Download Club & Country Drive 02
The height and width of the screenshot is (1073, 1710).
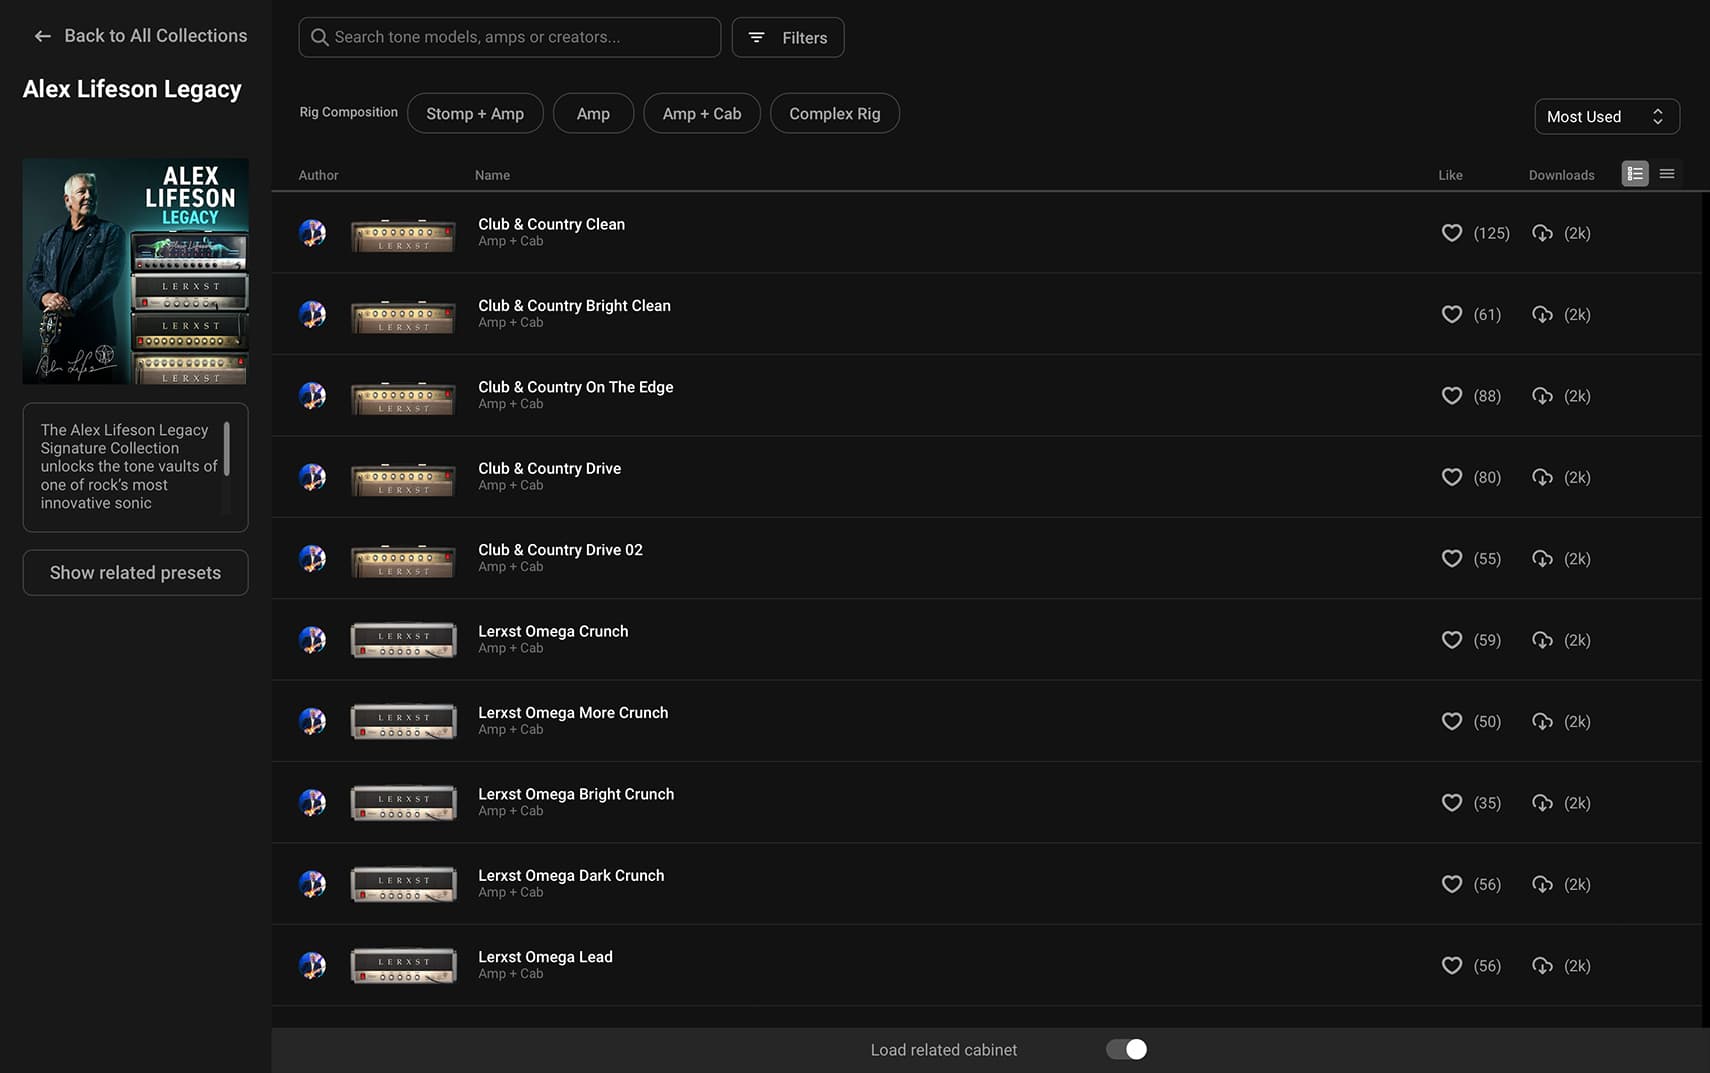click(x=1543, y=559)
